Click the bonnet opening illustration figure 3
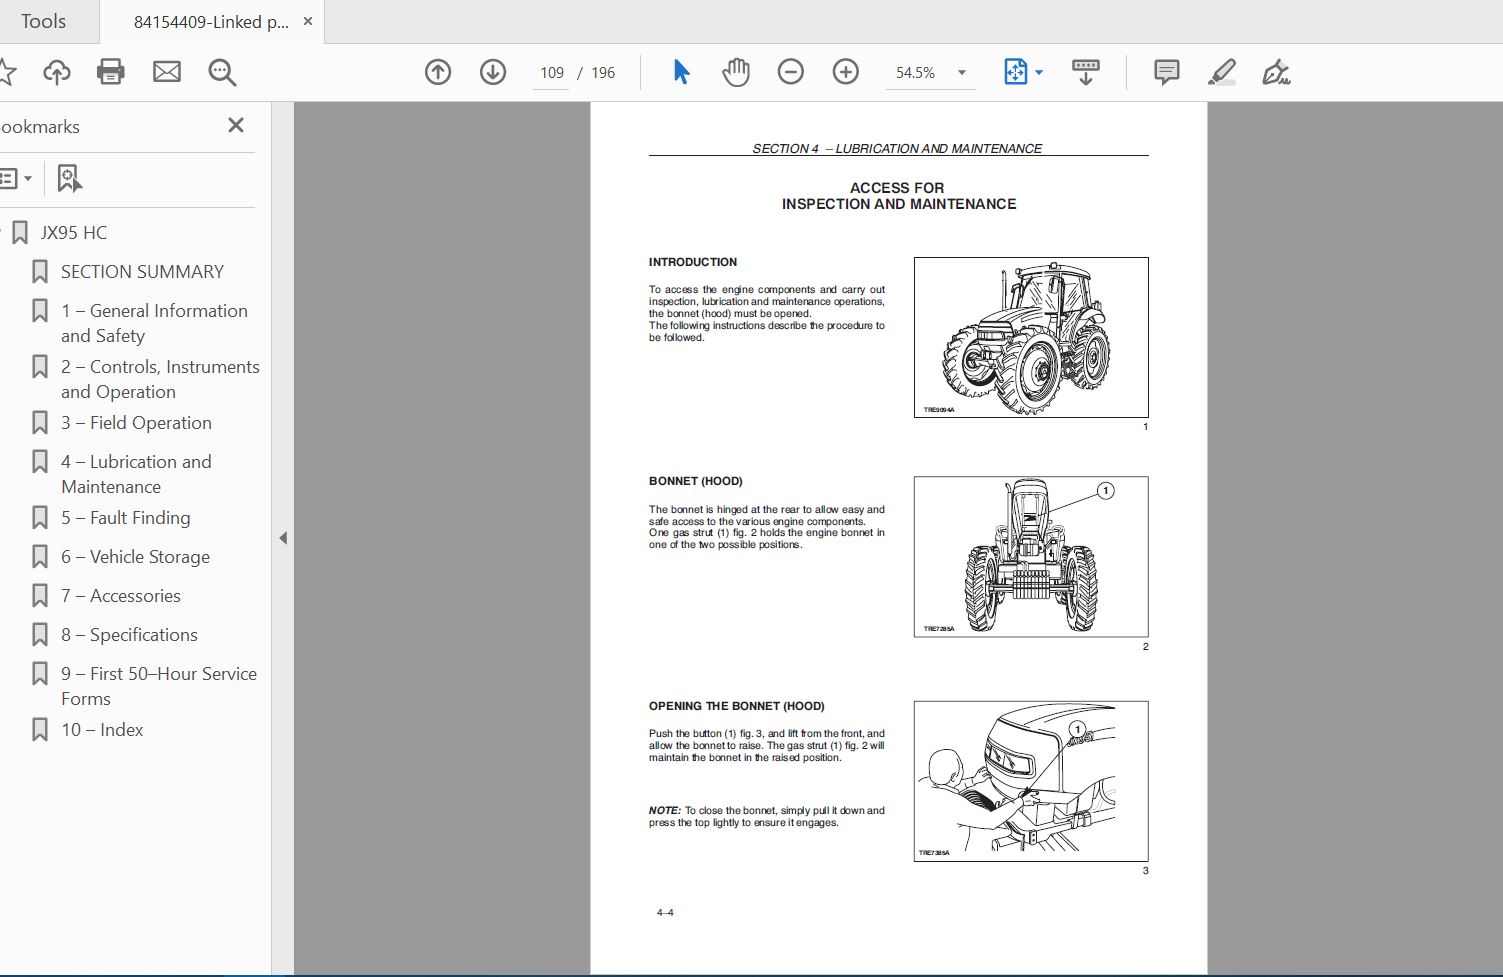This screenshot has width=1503, height=977. [x=1031, y=781]
